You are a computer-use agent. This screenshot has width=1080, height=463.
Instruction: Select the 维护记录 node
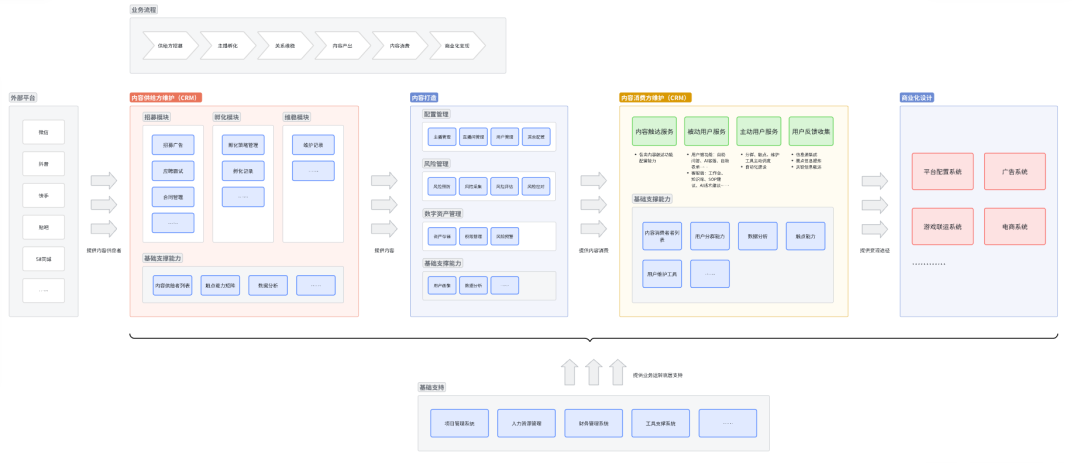tap(313, 145)
